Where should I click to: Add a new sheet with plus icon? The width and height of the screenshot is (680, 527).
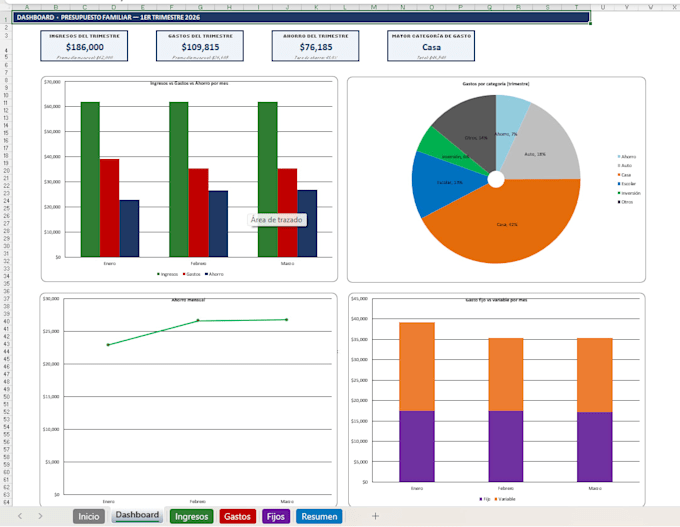pos(376,516)
